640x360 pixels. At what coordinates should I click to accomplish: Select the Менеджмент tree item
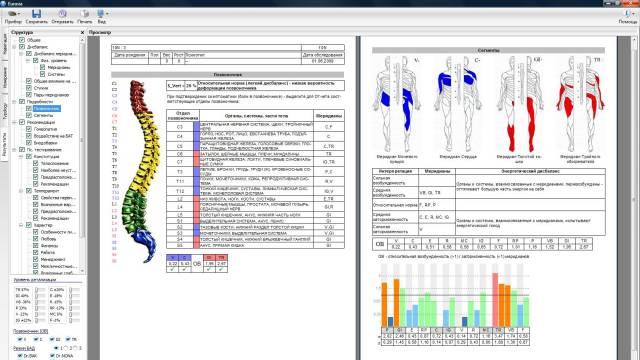click(x=53, y=260)
